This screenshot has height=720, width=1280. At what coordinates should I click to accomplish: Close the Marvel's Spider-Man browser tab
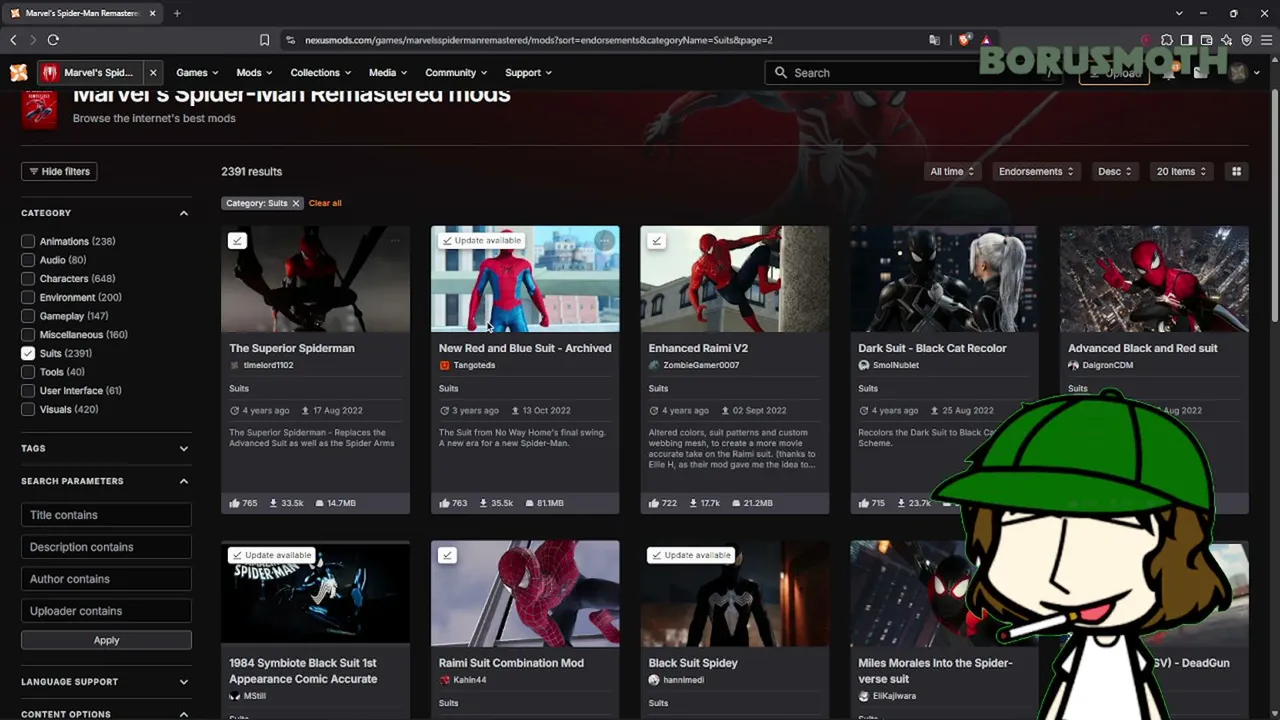pyautogui.click(x=153, y=13)
